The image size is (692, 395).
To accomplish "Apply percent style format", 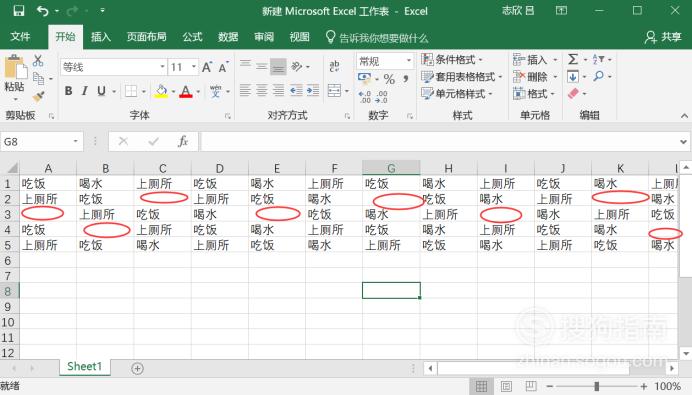I will point(389,79).
